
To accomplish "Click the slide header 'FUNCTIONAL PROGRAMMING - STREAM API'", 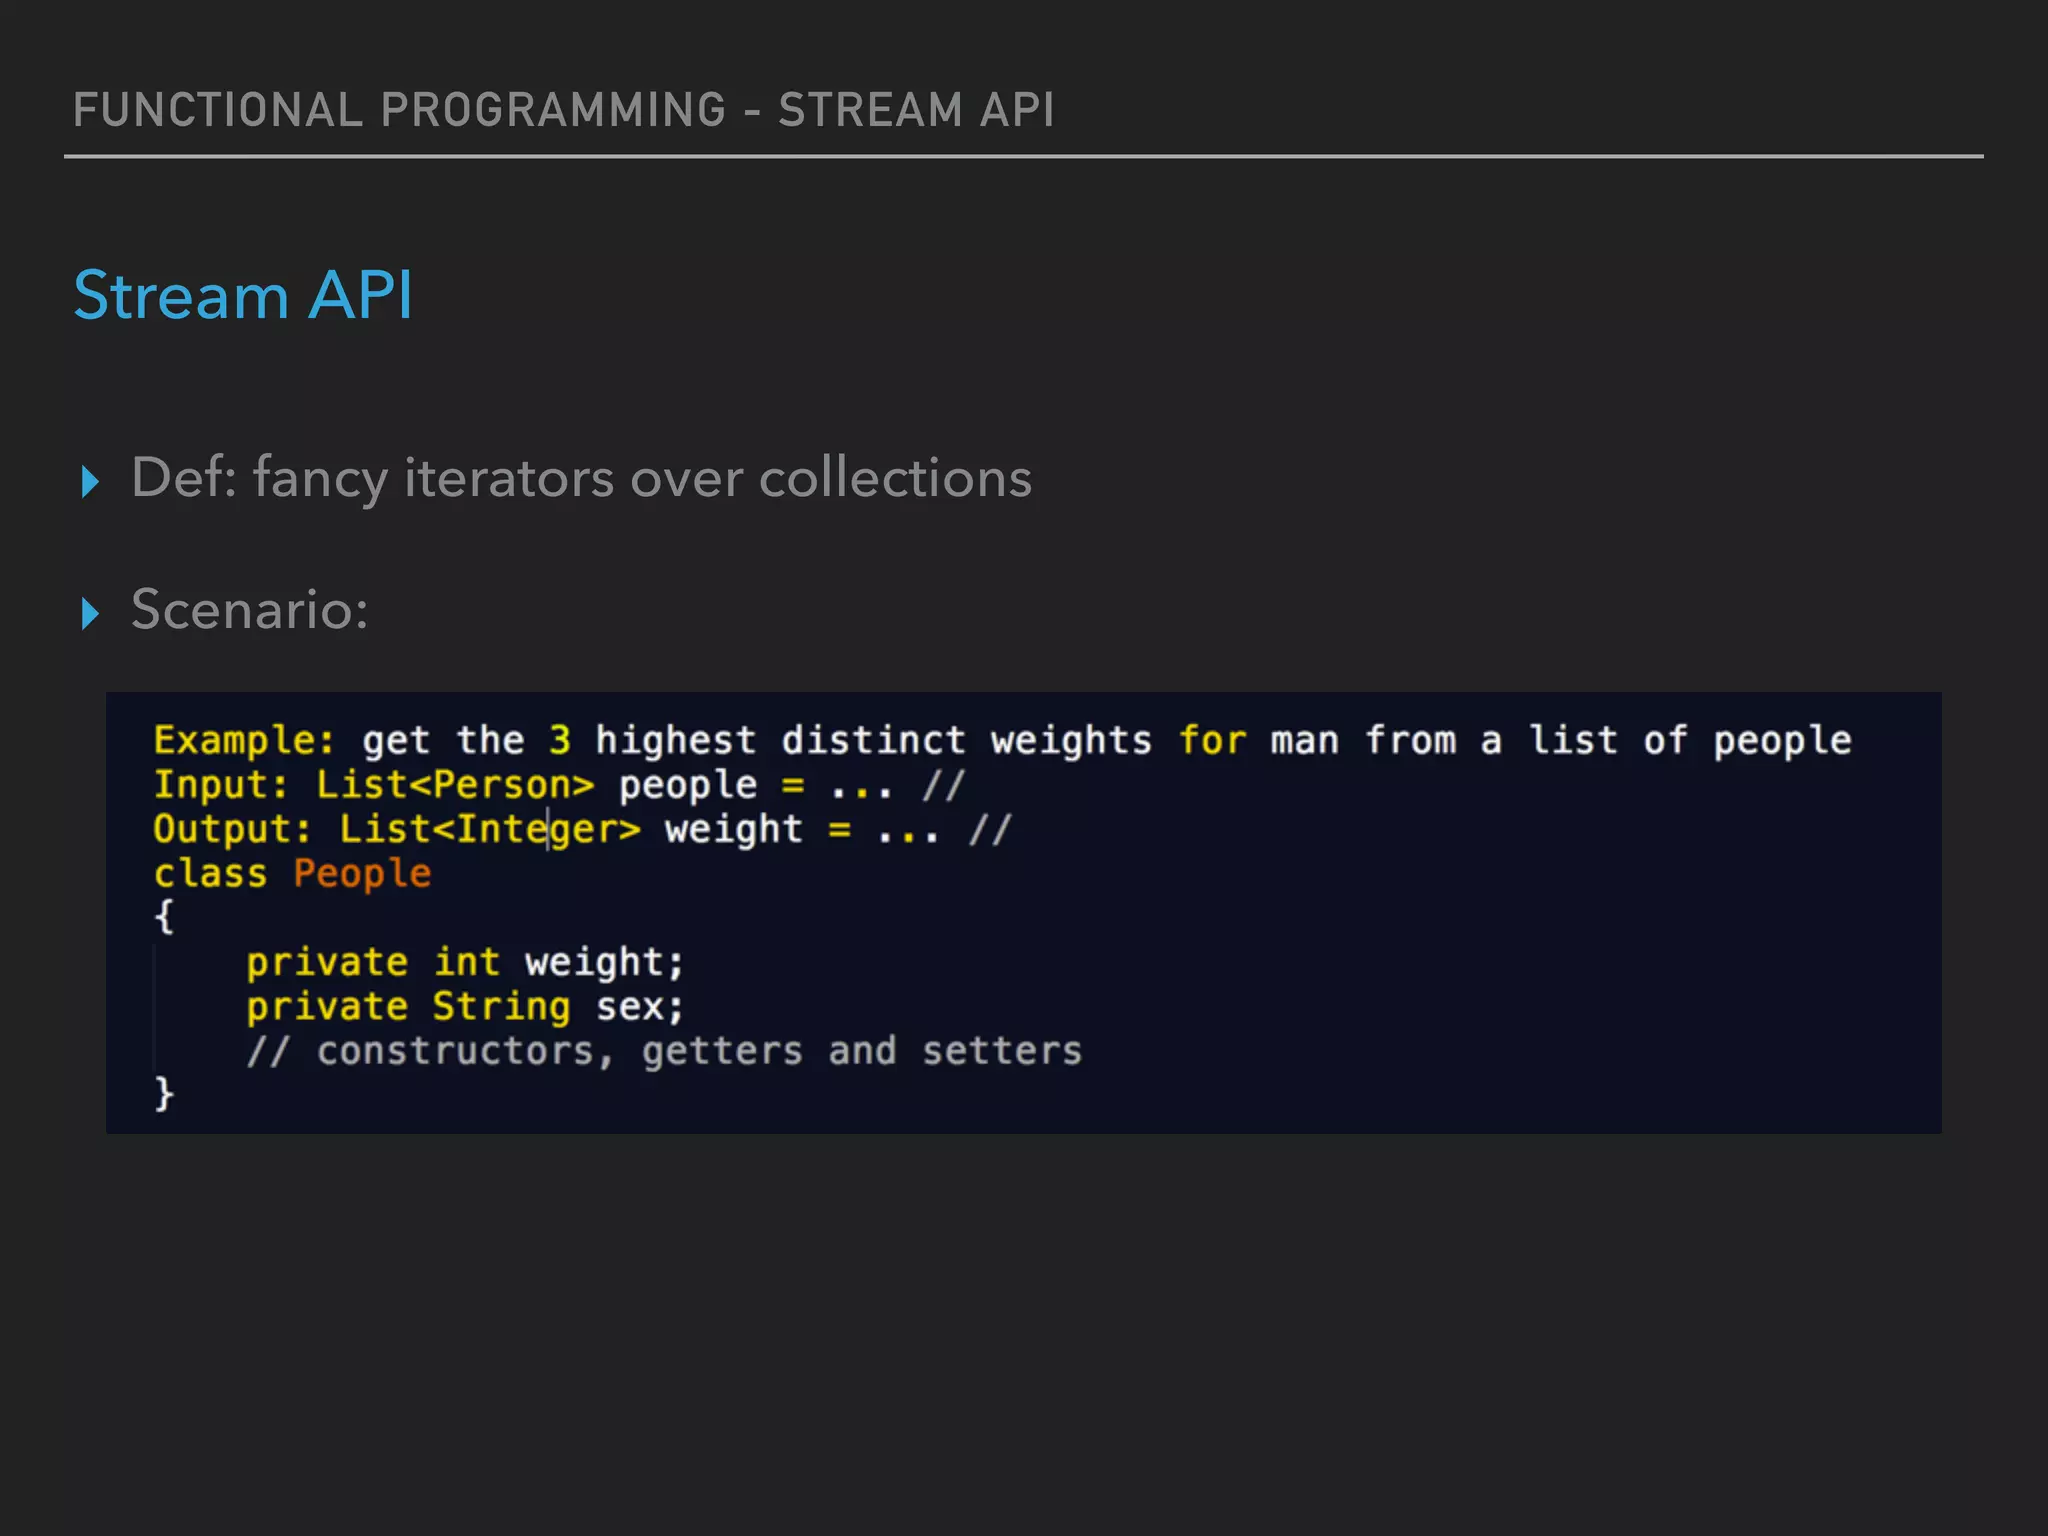I will 563,110.
